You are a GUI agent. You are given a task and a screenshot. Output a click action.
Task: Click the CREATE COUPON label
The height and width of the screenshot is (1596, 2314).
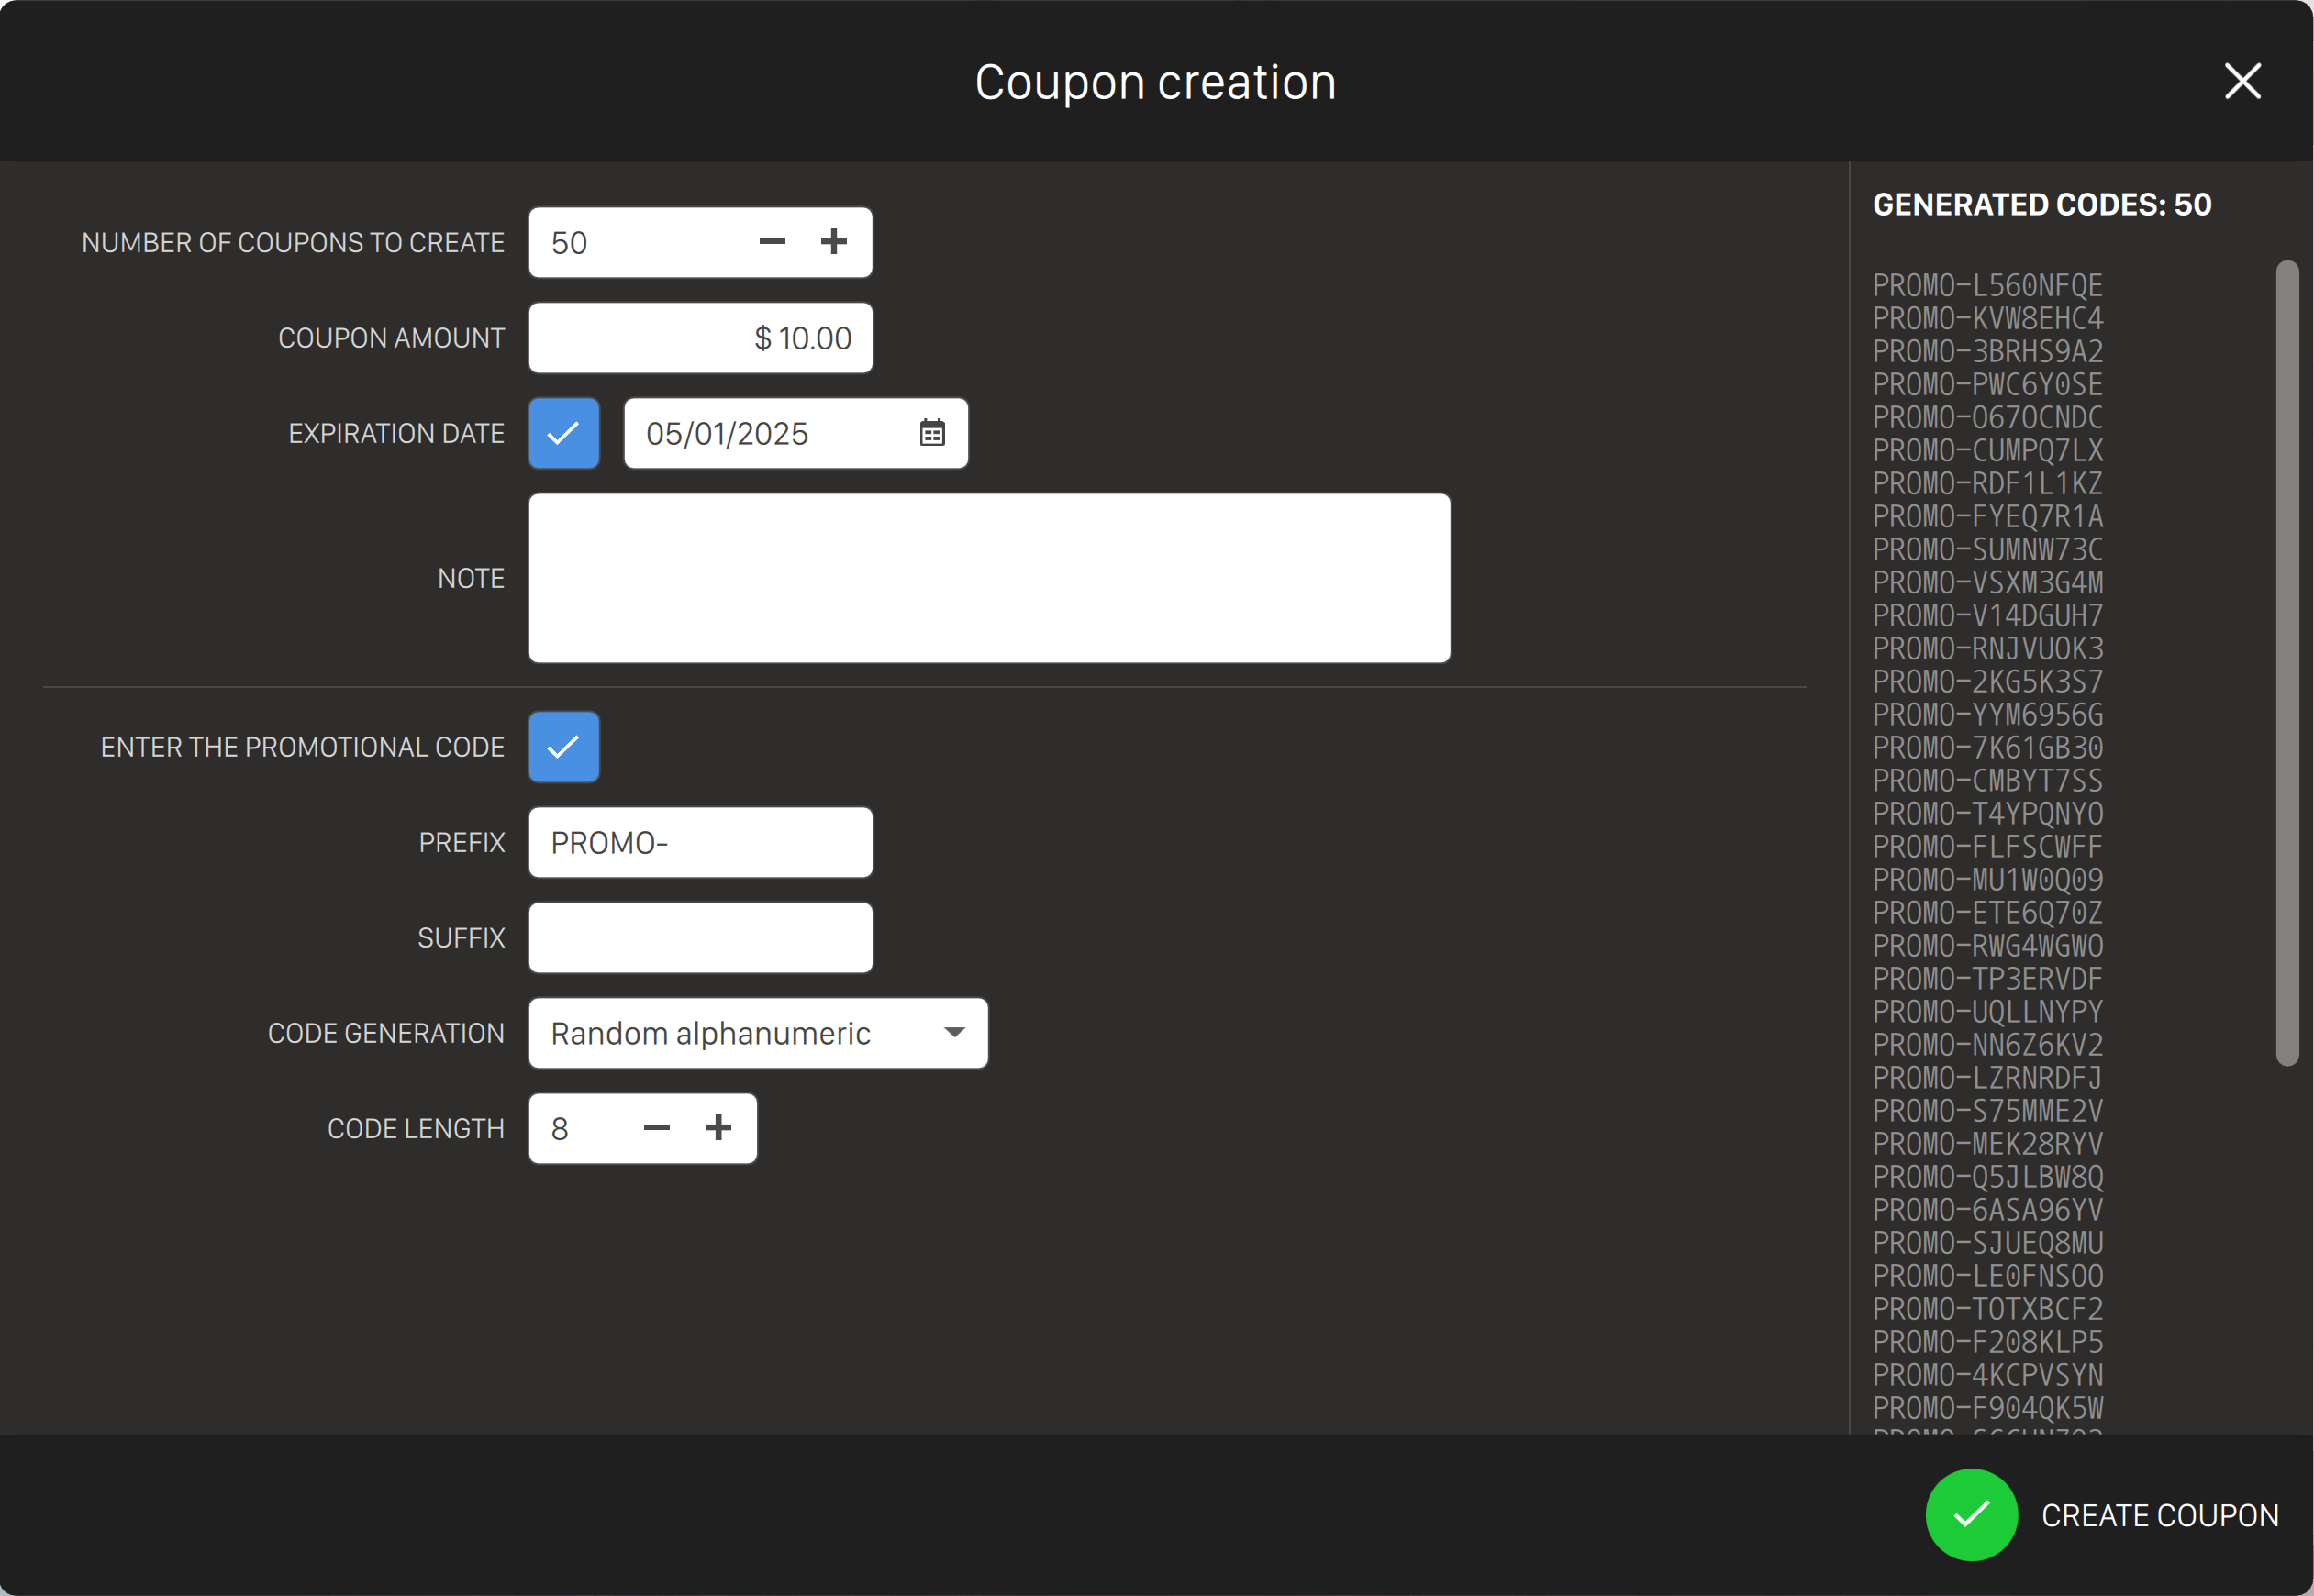click(x=2159, y=1515)
